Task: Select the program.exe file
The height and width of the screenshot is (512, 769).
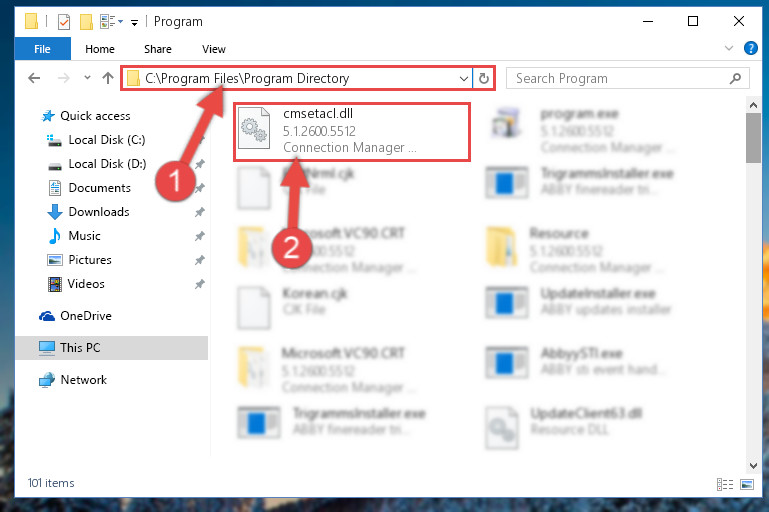Action: pos(581,130)
